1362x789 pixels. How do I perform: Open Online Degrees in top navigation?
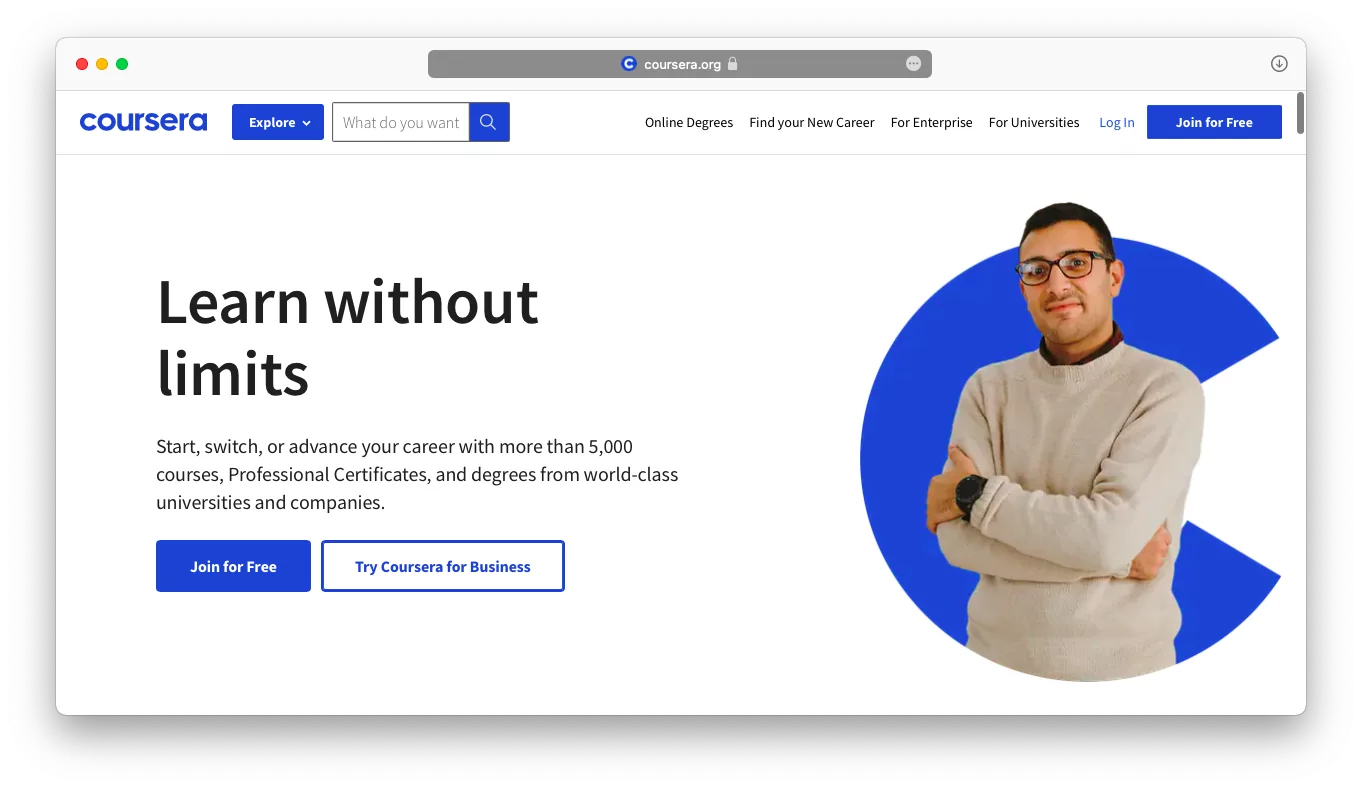click(x=689, y=123)
